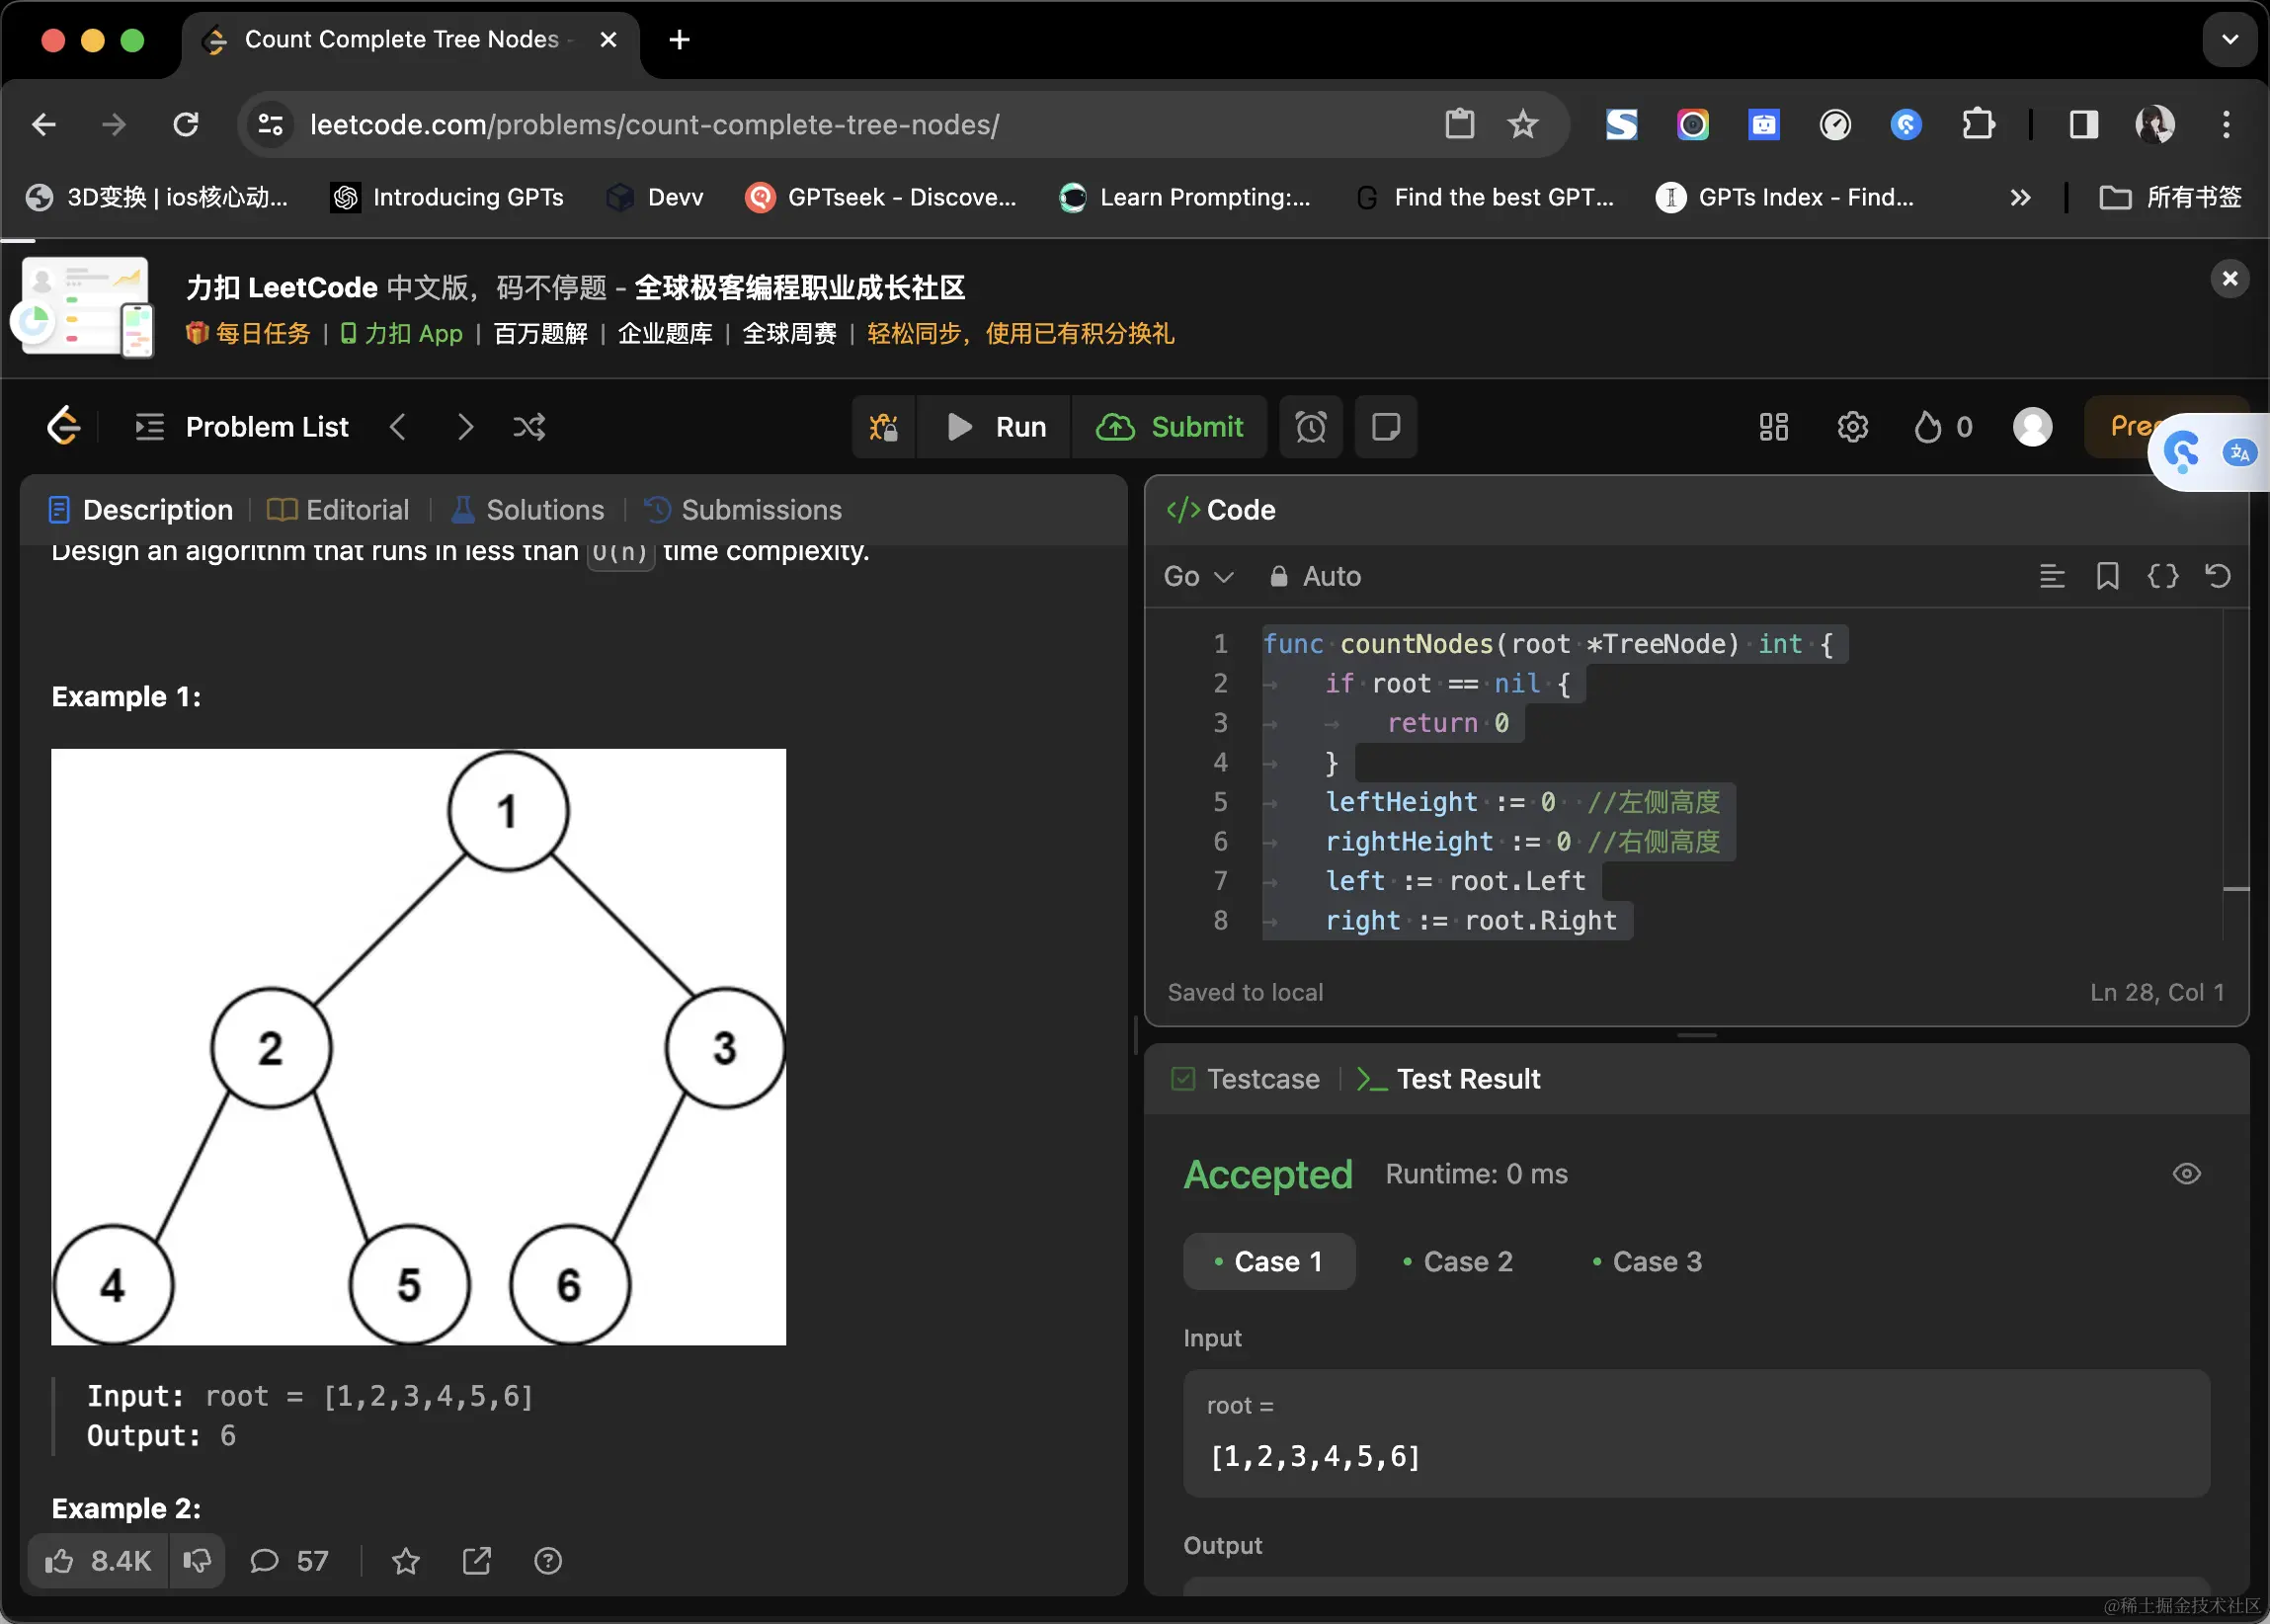Viewport: 2270px width, 1624px height.
Task: Open the sticky notes icon
Action: click(x=1385, y=427)
